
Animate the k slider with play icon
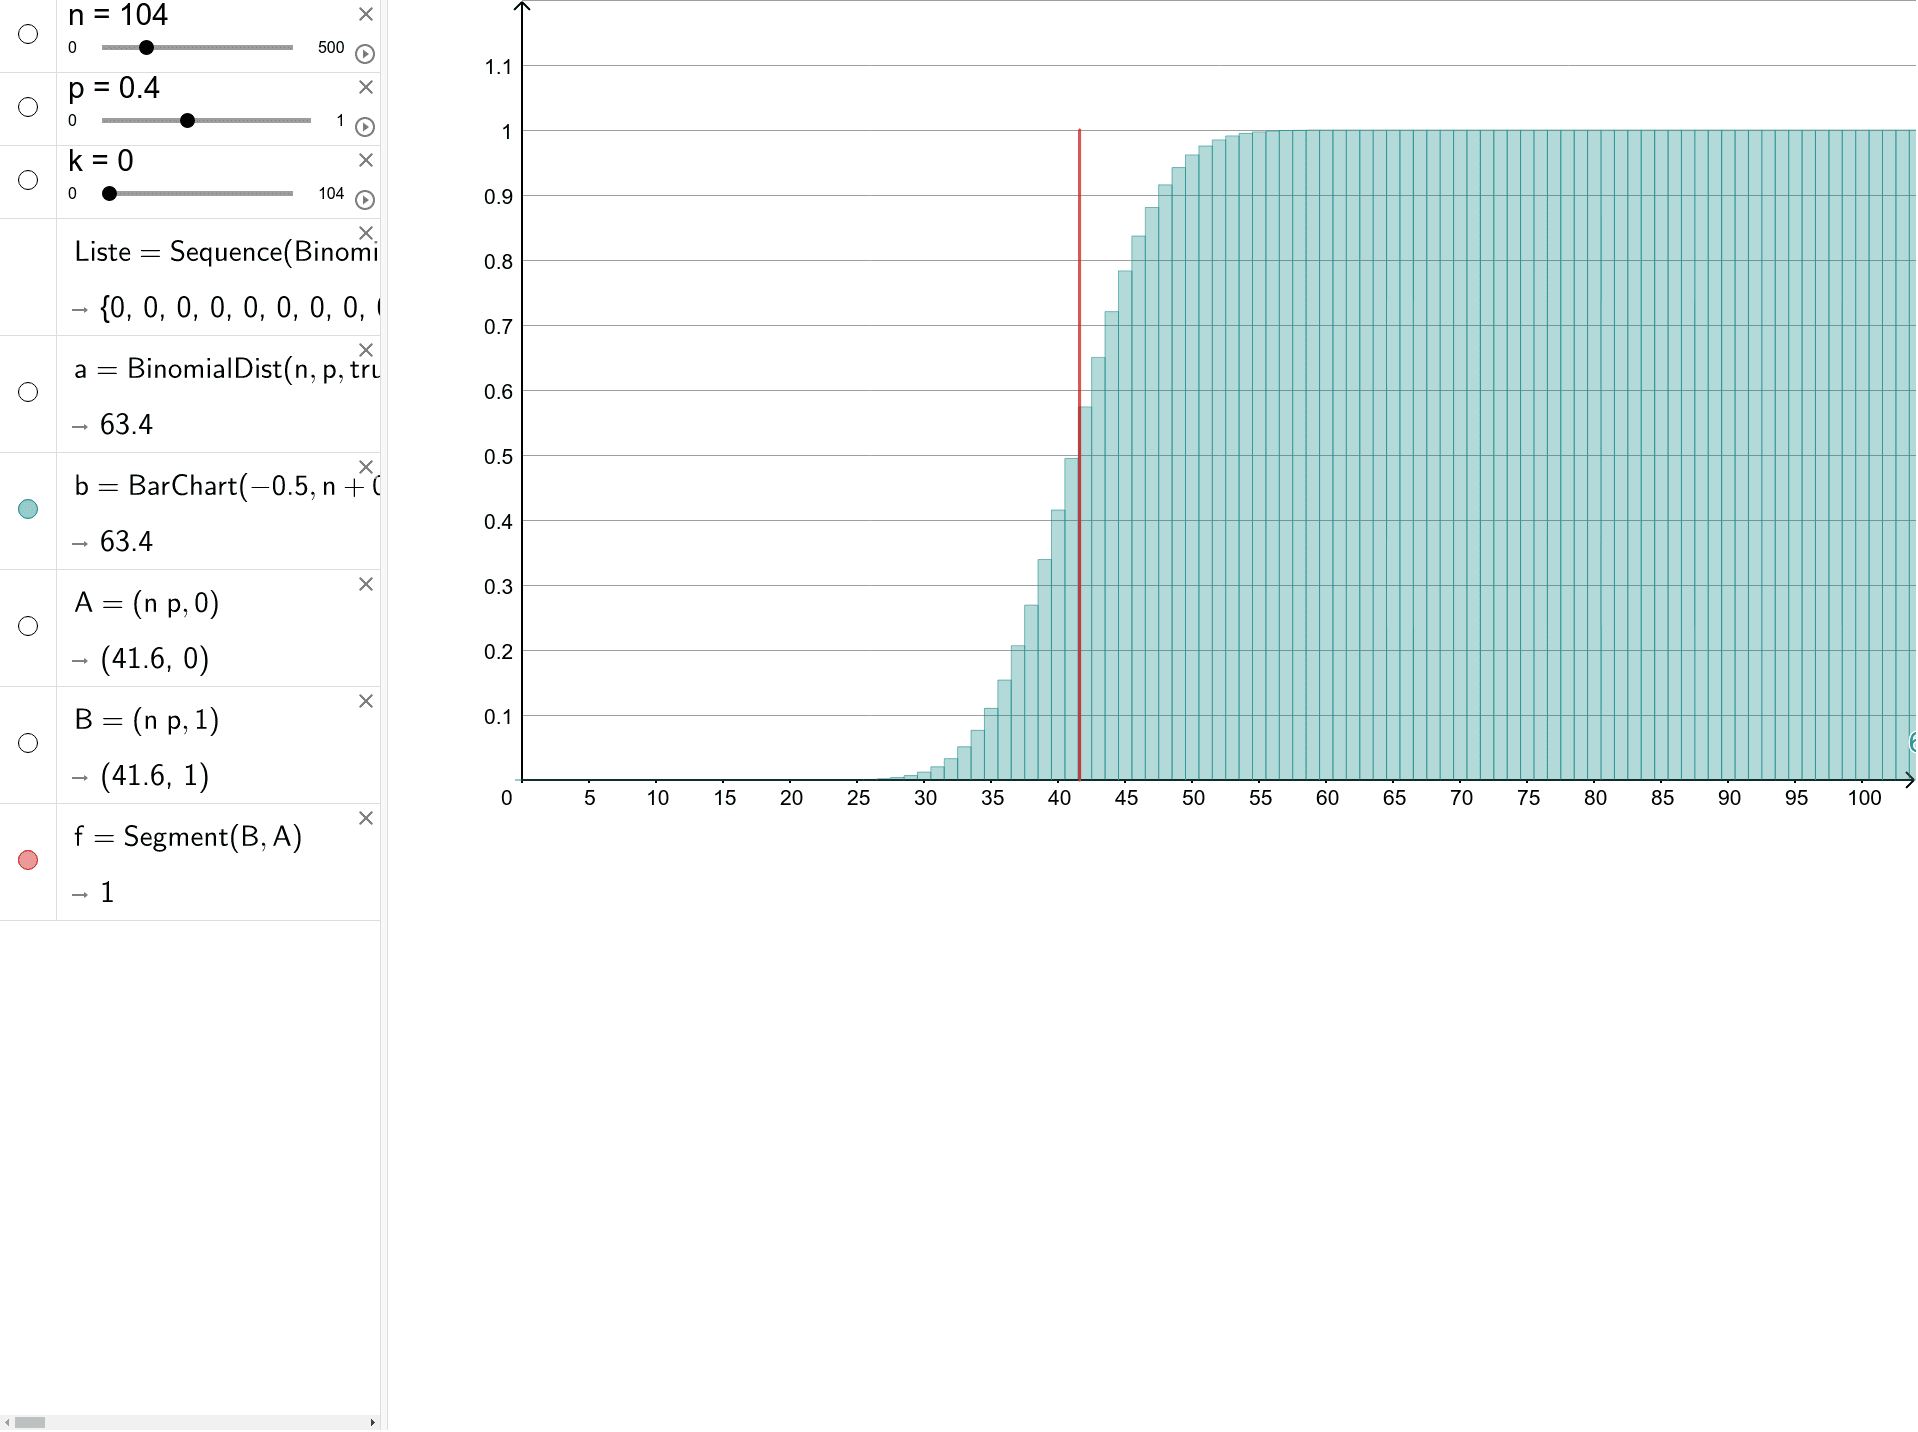[x=365, y=200]
